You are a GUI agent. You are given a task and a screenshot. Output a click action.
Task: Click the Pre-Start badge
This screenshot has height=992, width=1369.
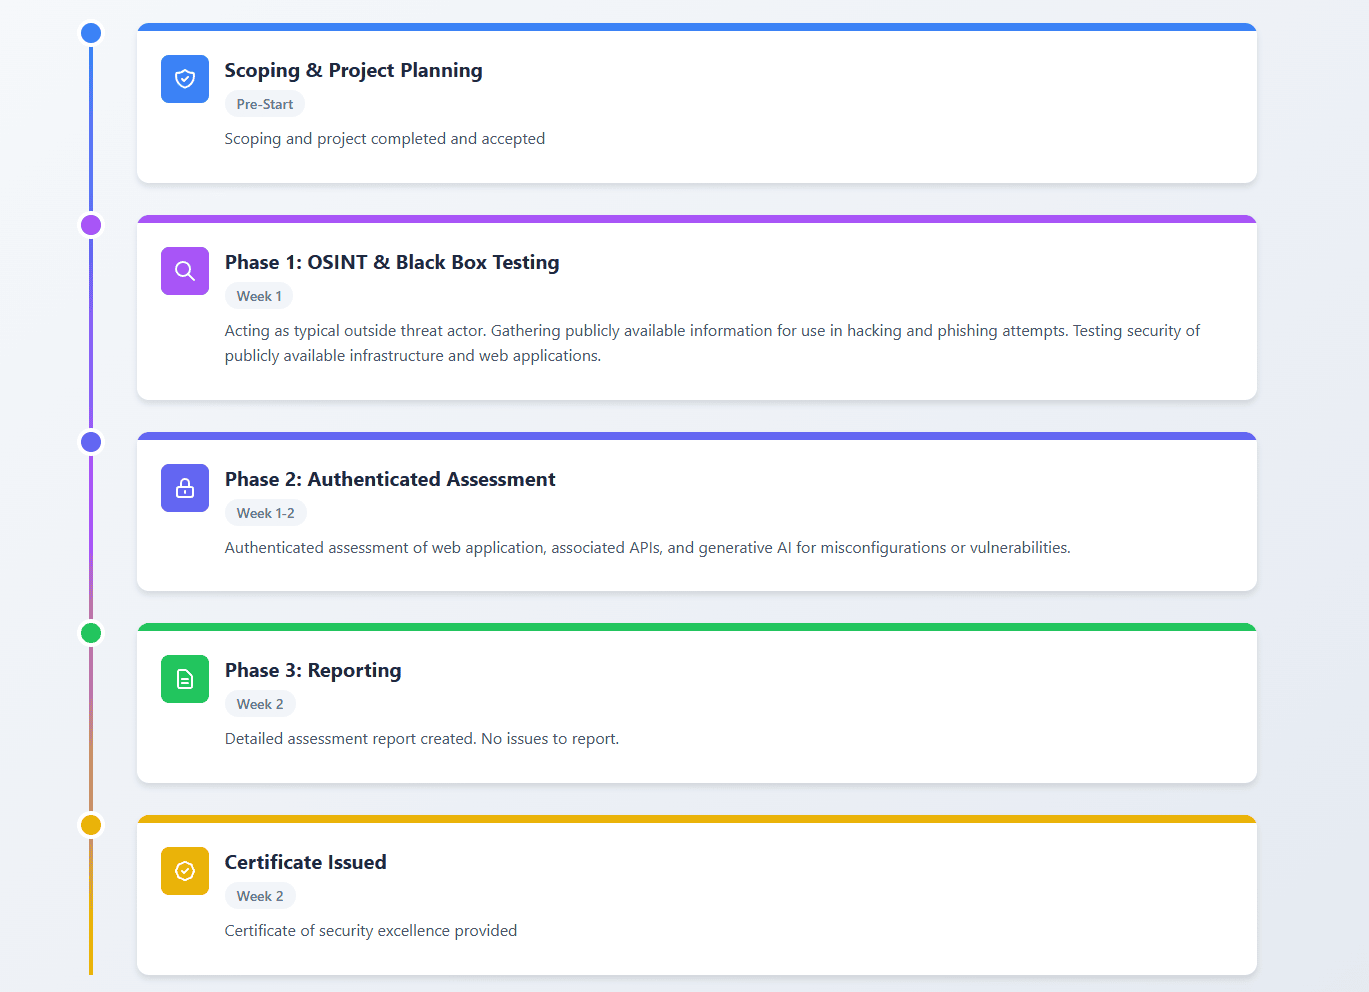coord(265,104)
